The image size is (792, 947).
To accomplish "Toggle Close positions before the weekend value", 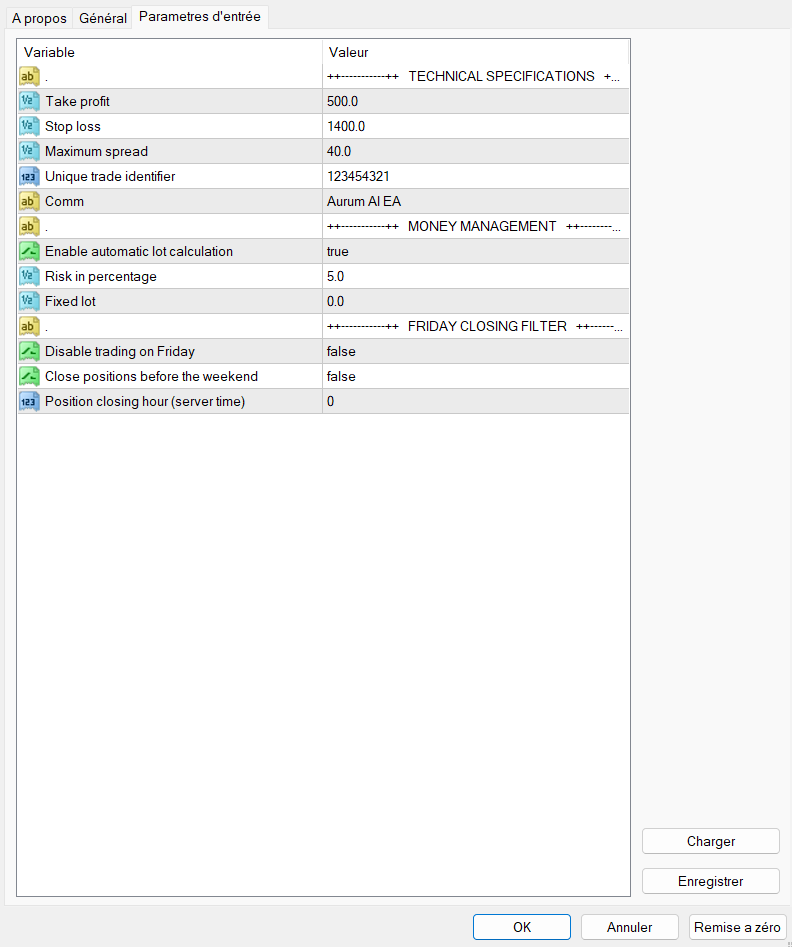I will pyautogui.click(x=475, y=376).
